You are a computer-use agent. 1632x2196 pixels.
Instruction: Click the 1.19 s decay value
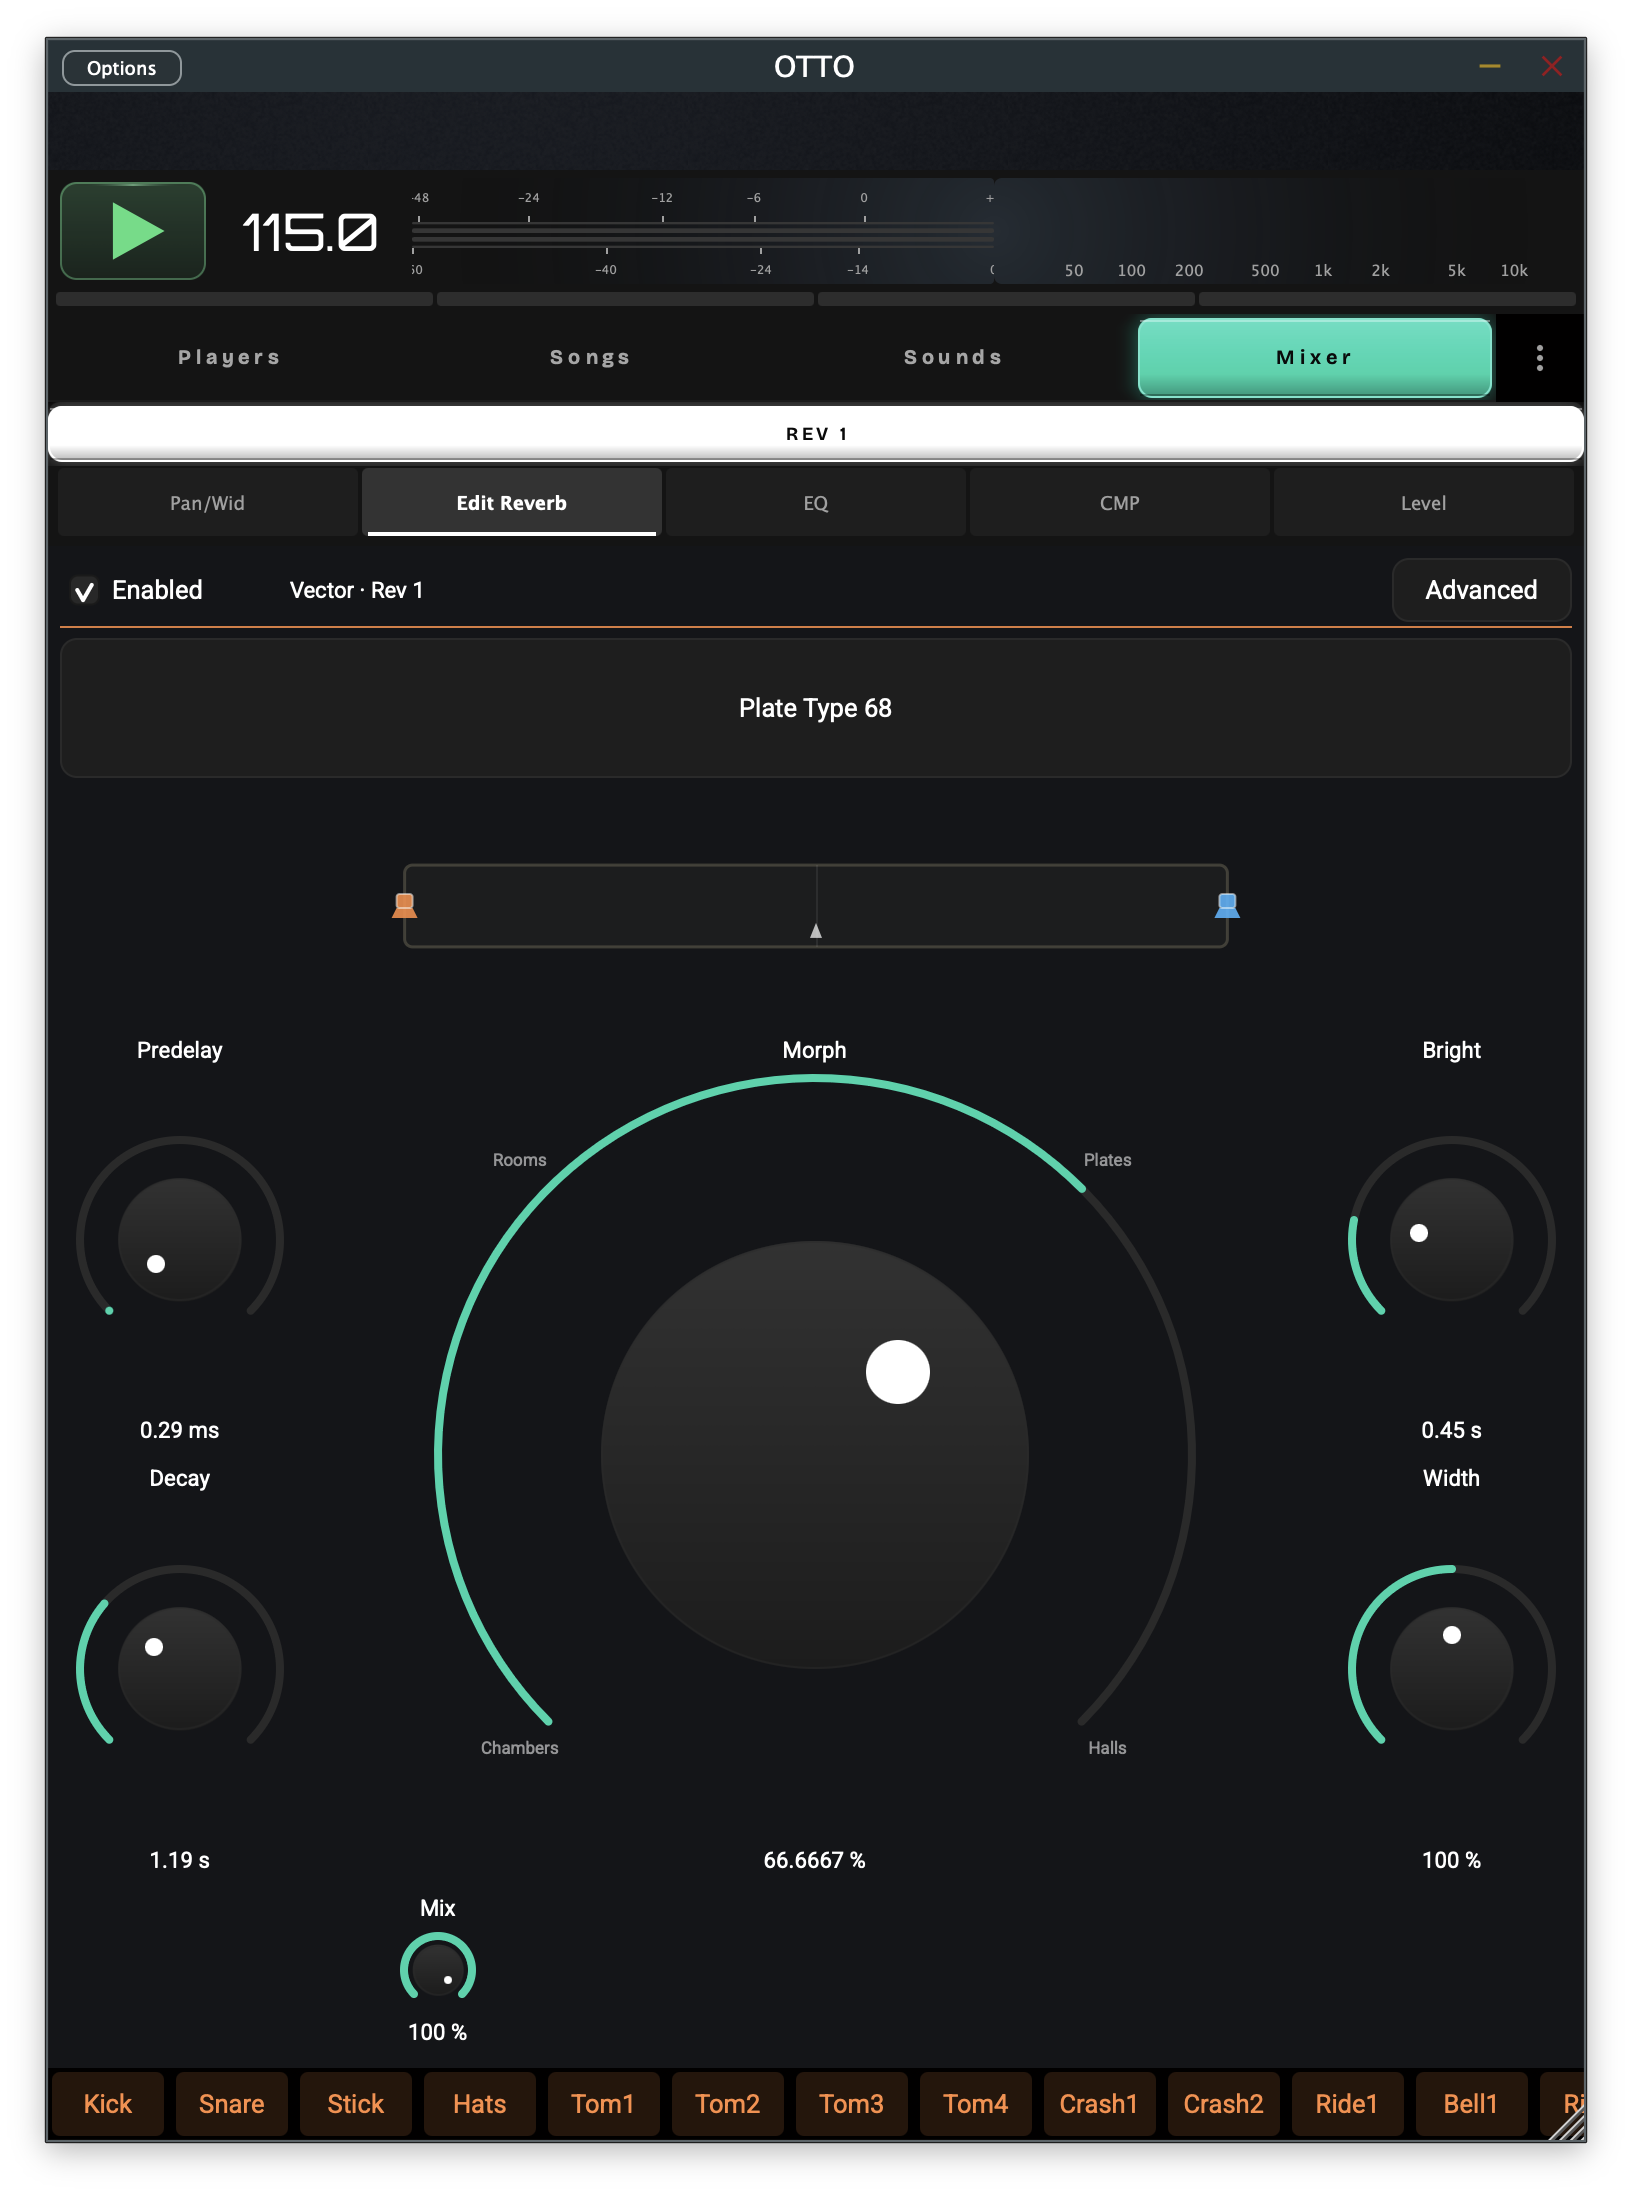click(180, 1860)
